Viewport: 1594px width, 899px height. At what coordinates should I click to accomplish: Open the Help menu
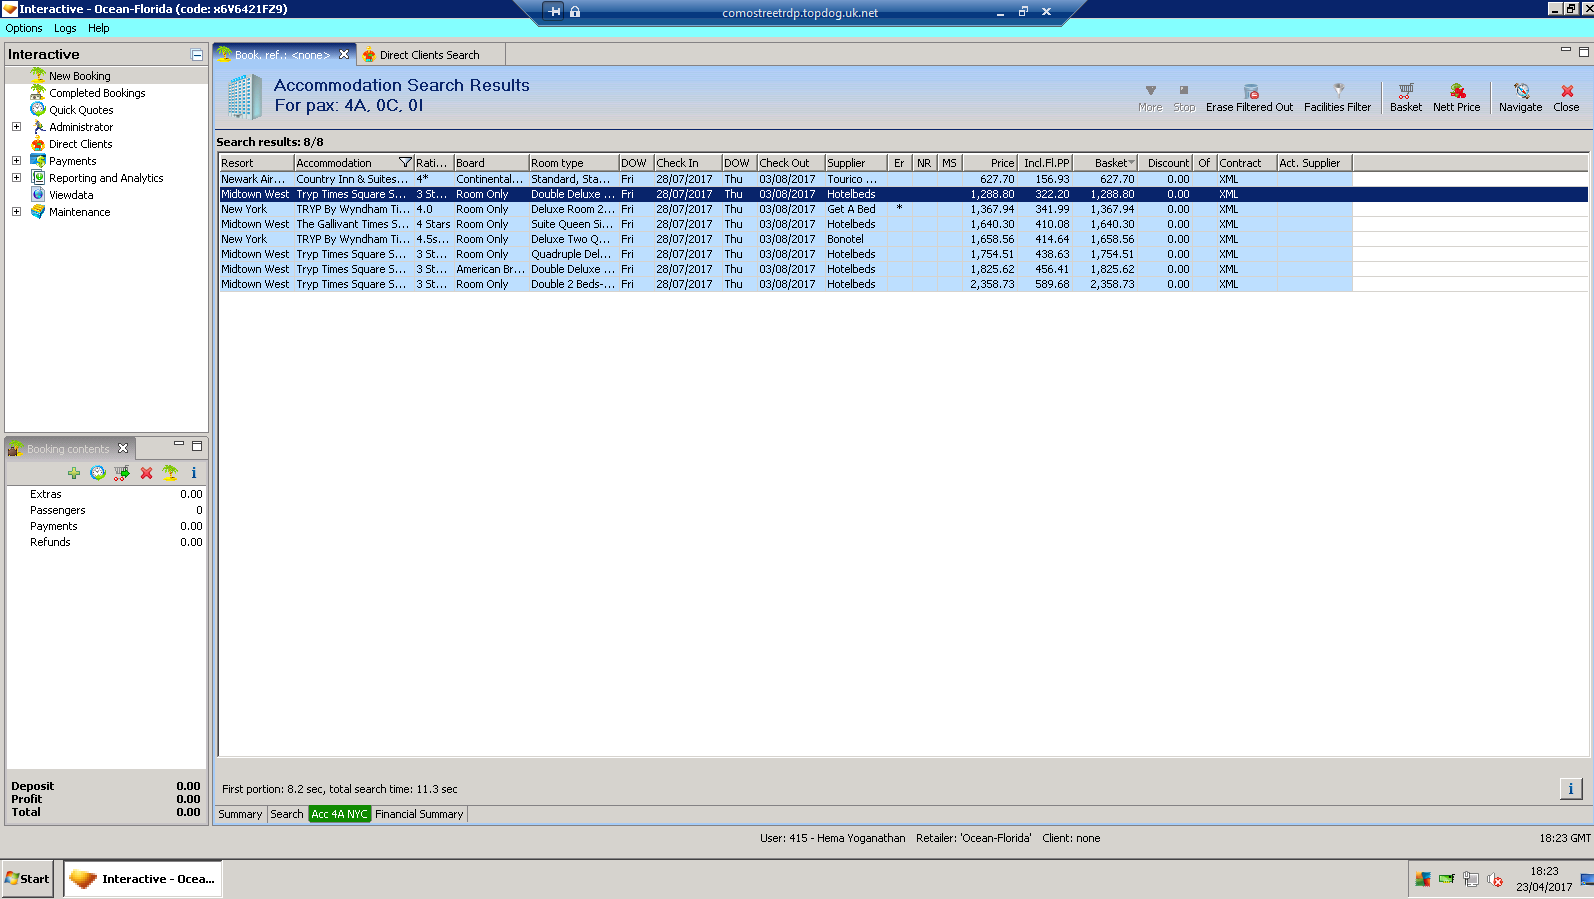click(98, 28)
